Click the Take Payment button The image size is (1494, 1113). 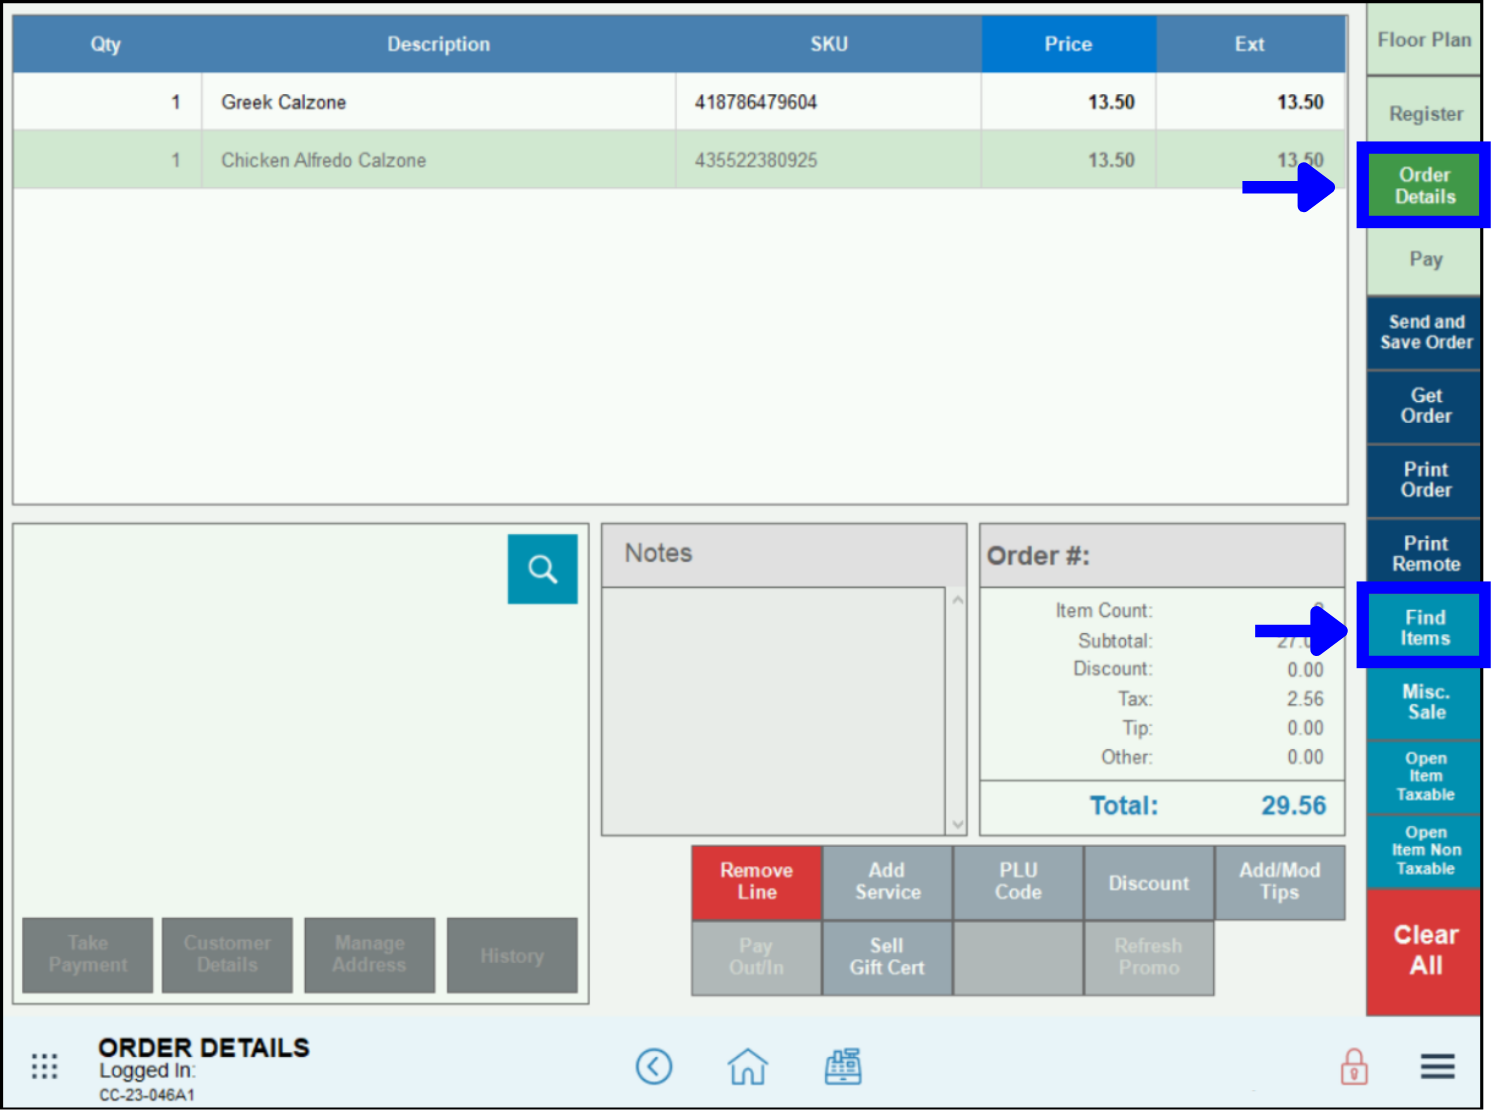88,955
